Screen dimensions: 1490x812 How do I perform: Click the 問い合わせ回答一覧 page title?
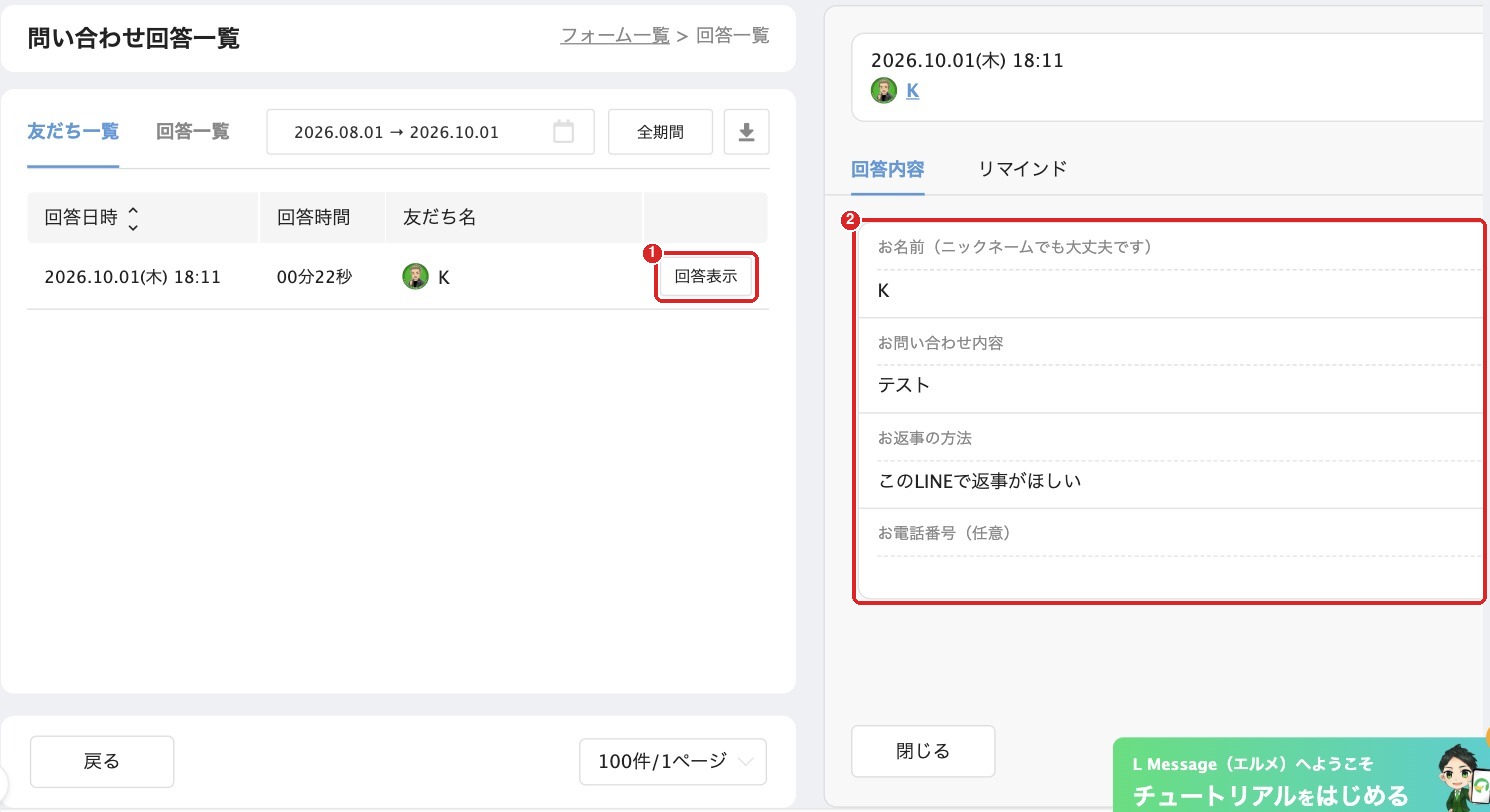point(134,38)
